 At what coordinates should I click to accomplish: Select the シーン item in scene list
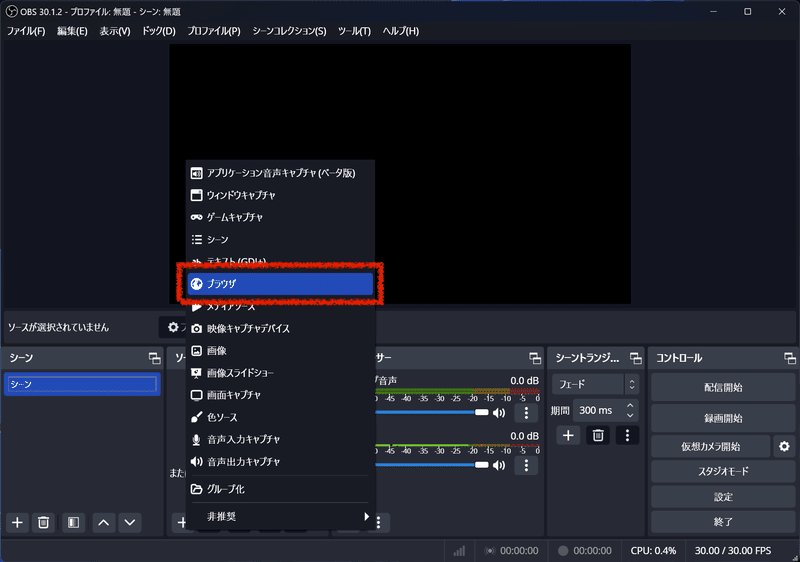click(82, 385)
